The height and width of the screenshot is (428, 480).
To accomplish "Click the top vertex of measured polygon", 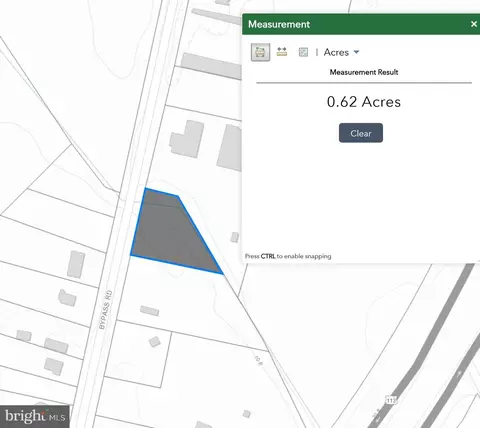I will (x=146, y=189).
